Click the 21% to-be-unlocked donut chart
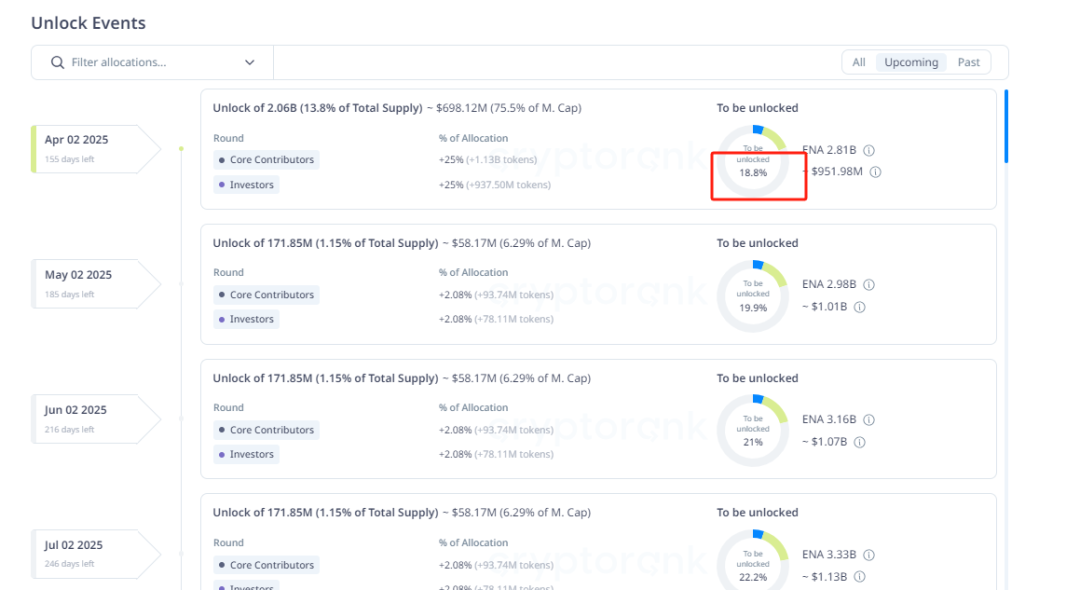Image resolution: width=1080 pixels, height=590 pixels. tap(753, 431)
